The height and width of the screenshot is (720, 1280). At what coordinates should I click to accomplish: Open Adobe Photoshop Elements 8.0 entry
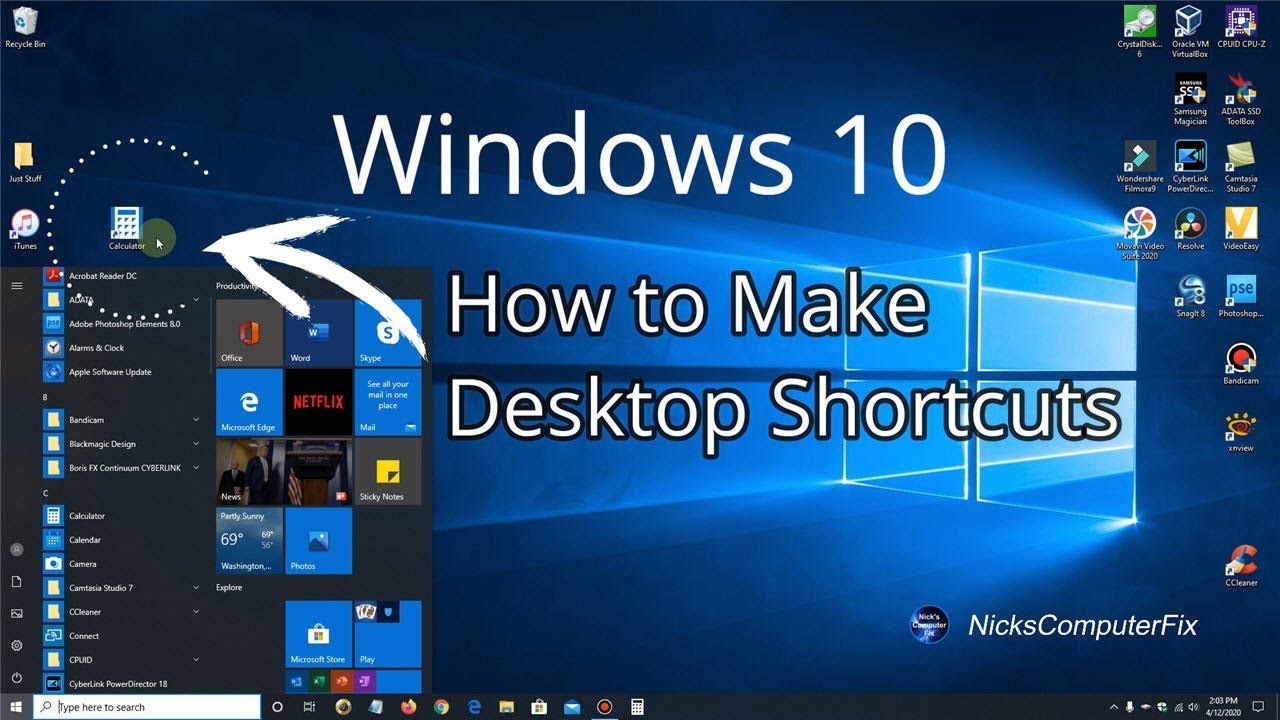click(124, 323)
